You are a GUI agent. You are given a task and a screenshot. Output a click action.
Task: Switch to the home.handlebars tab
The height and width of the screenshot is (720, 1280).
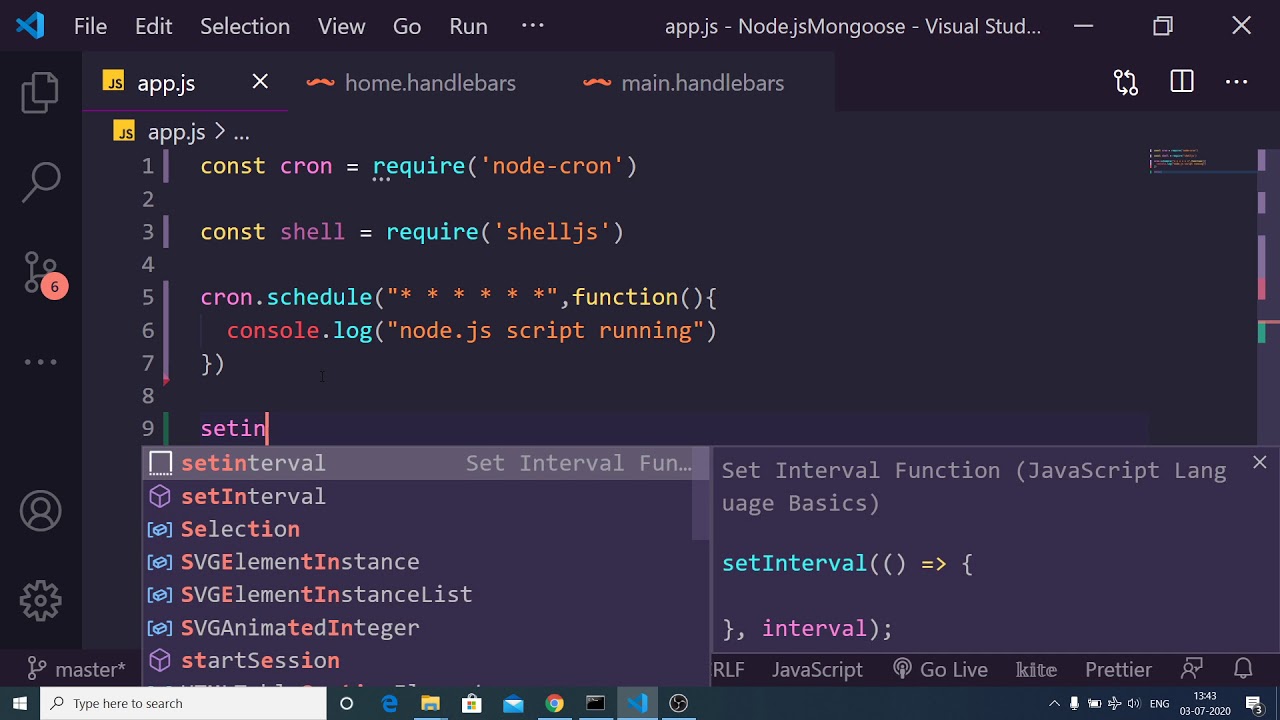pos(429,83)
